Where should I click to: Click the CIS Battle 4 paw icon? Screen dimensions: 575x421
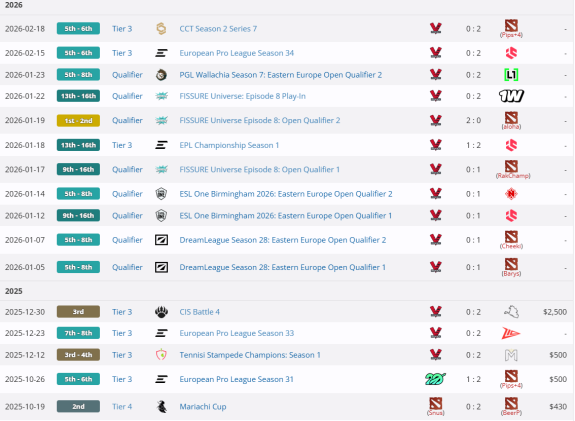tap(161, 312)
